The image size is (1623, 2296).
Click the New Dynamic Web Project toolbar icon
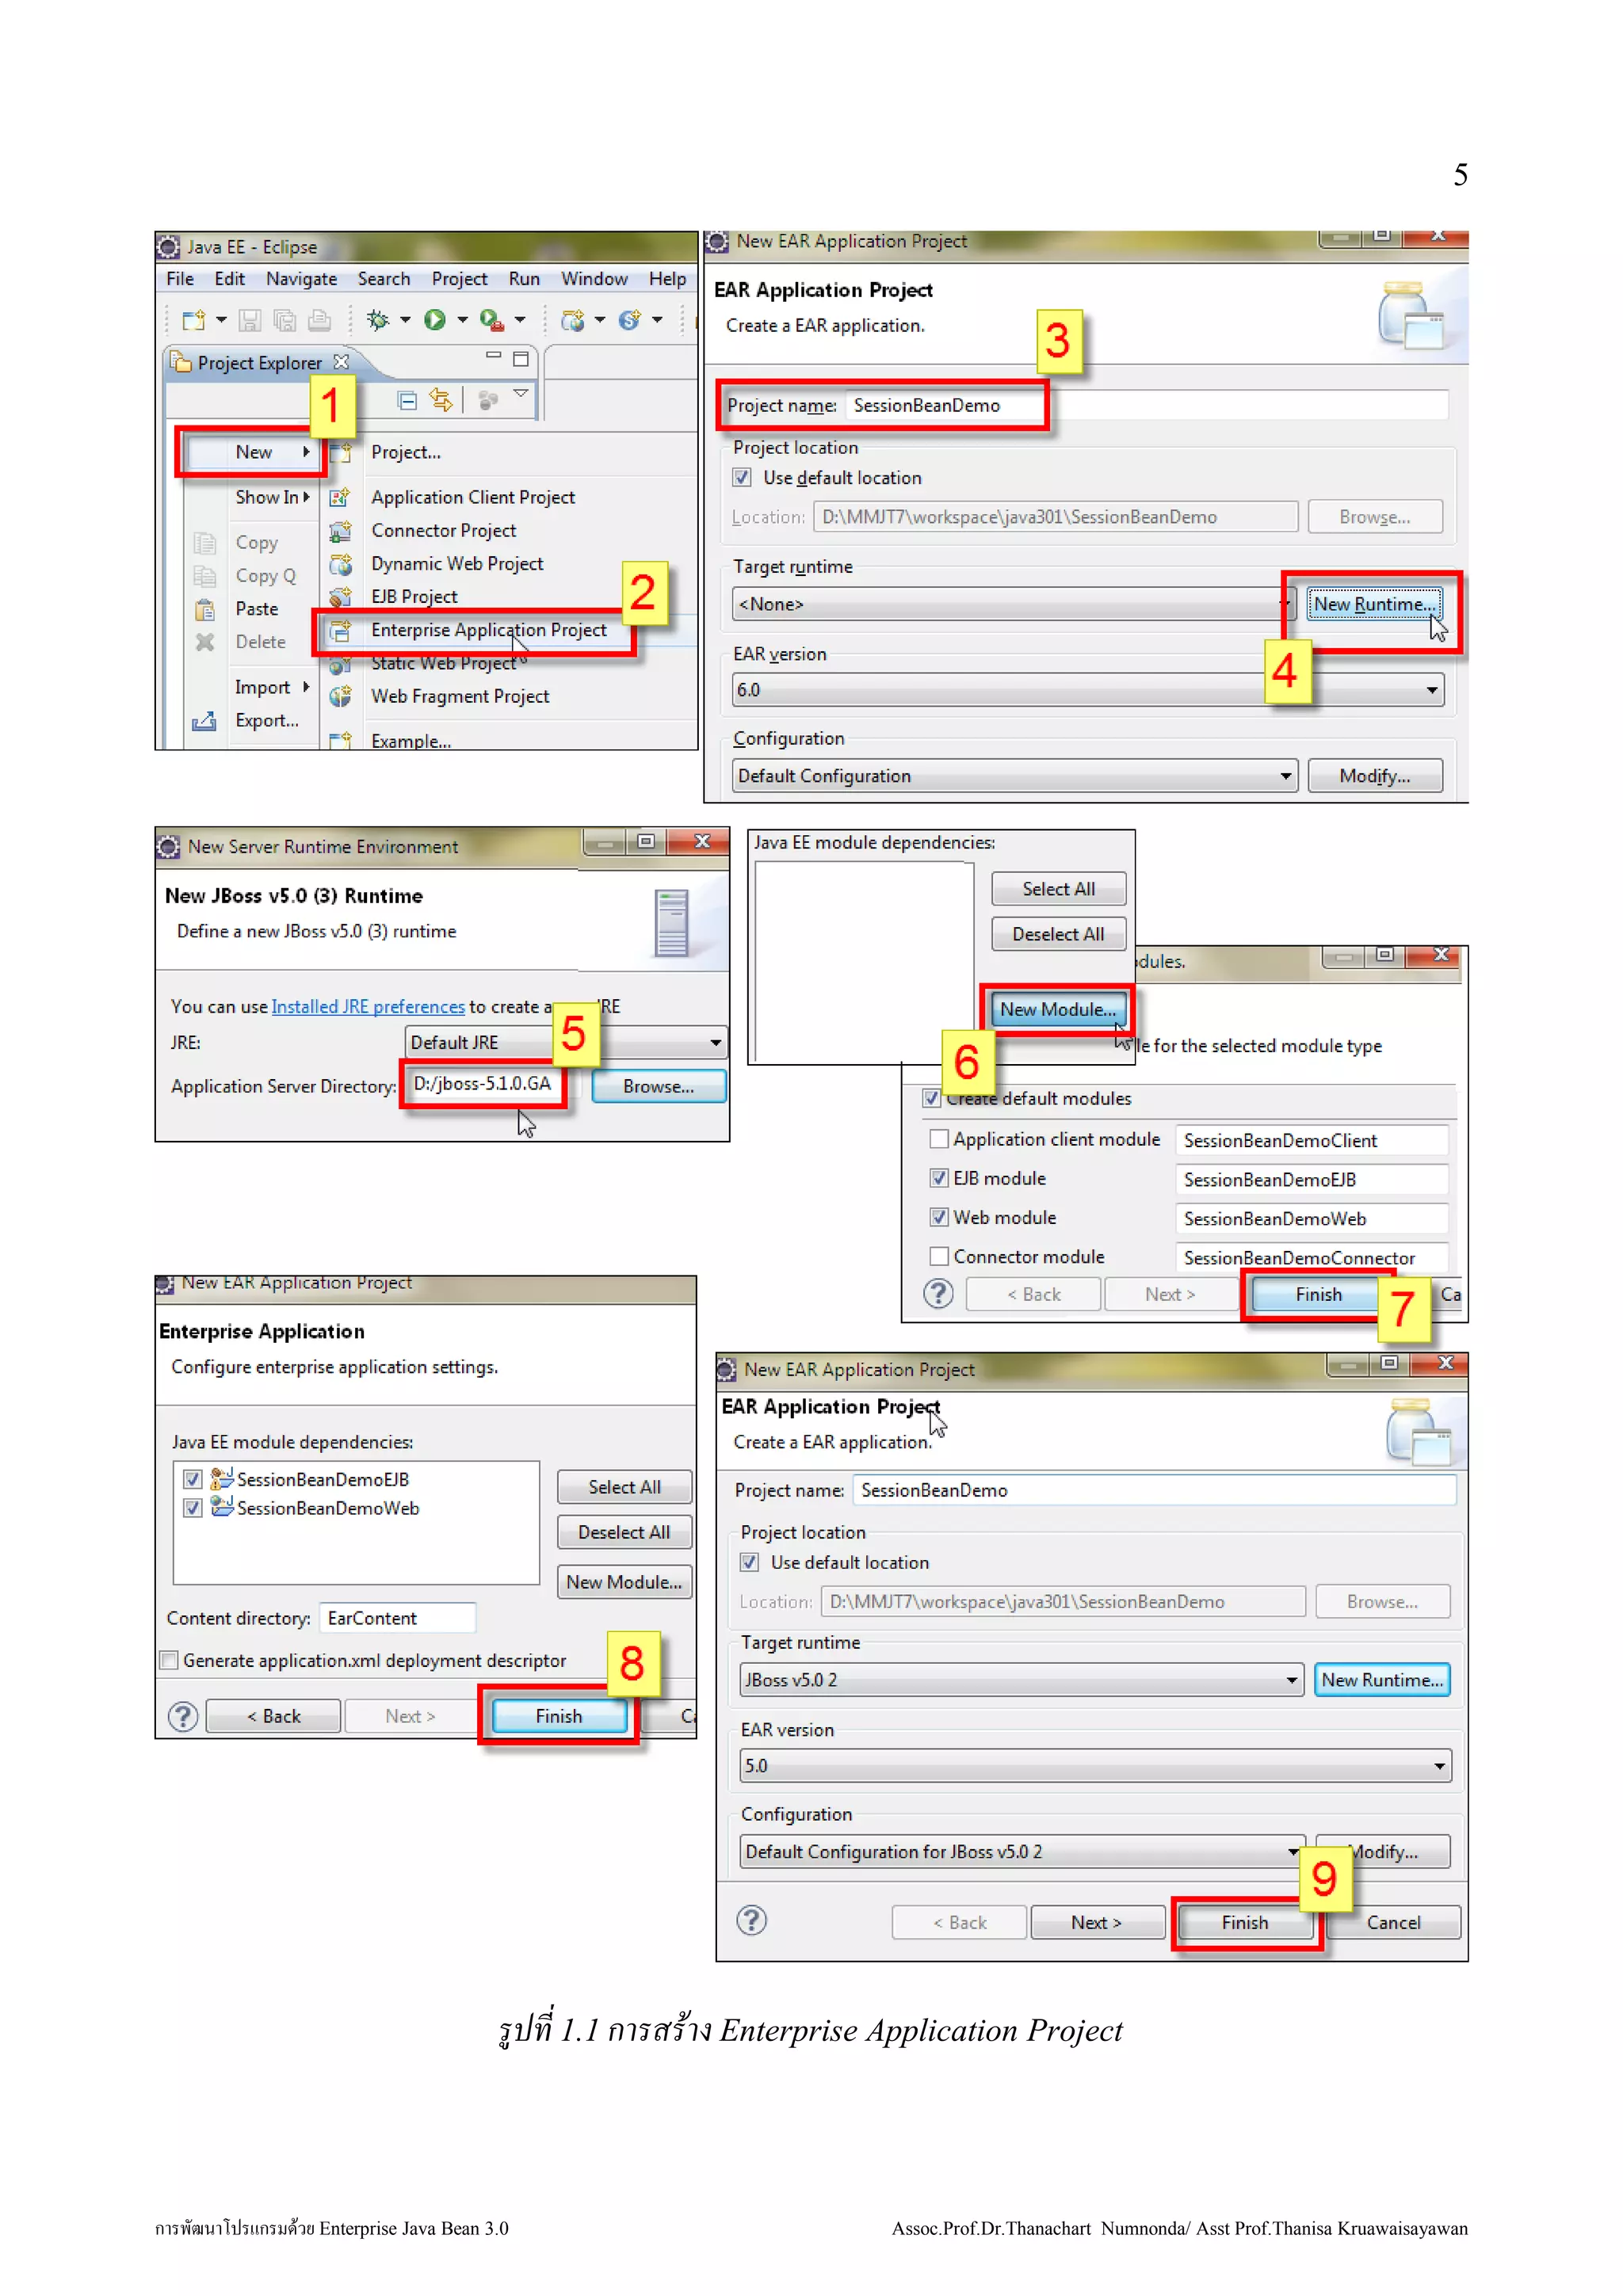coord(573,320)
